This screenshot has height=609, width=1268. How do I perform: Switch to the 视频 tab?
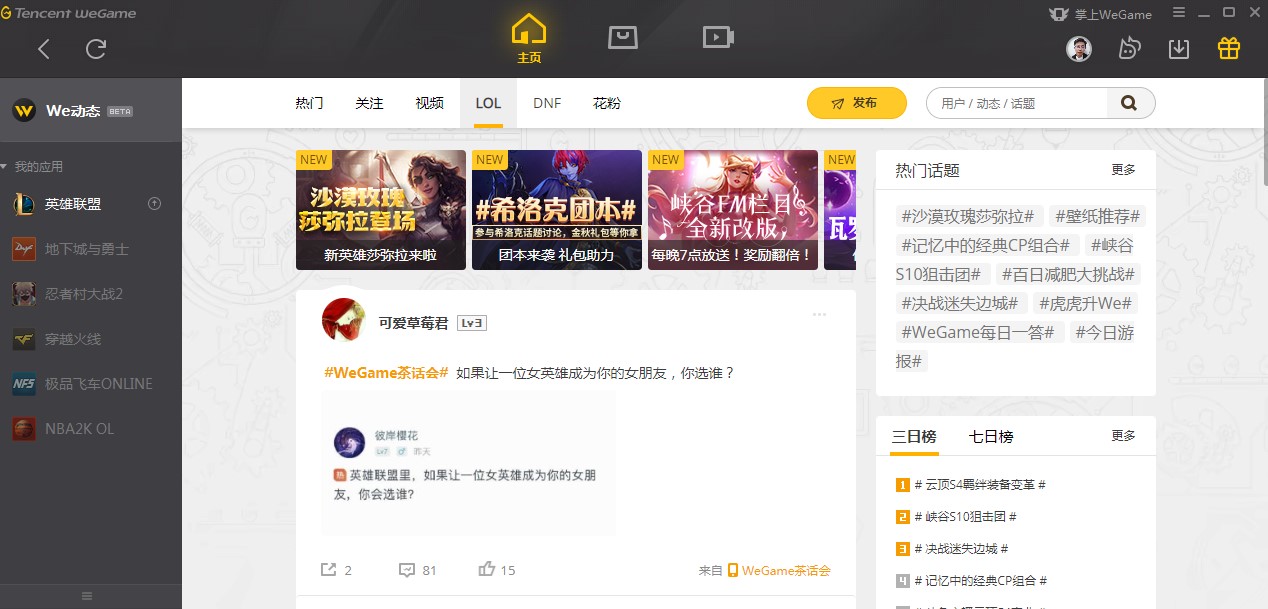click(429, 103)
